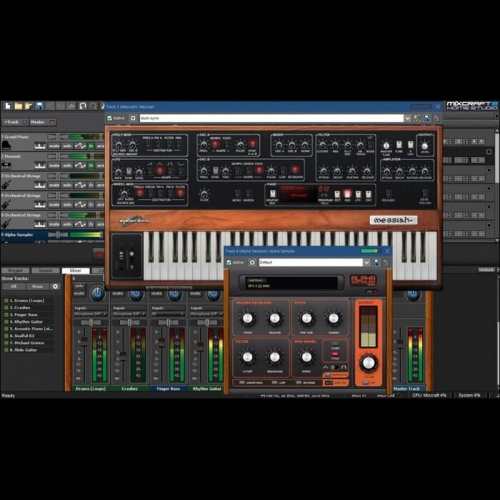Uncheck 3. Finger Bass in Show Tracks

tap(6, 314)
